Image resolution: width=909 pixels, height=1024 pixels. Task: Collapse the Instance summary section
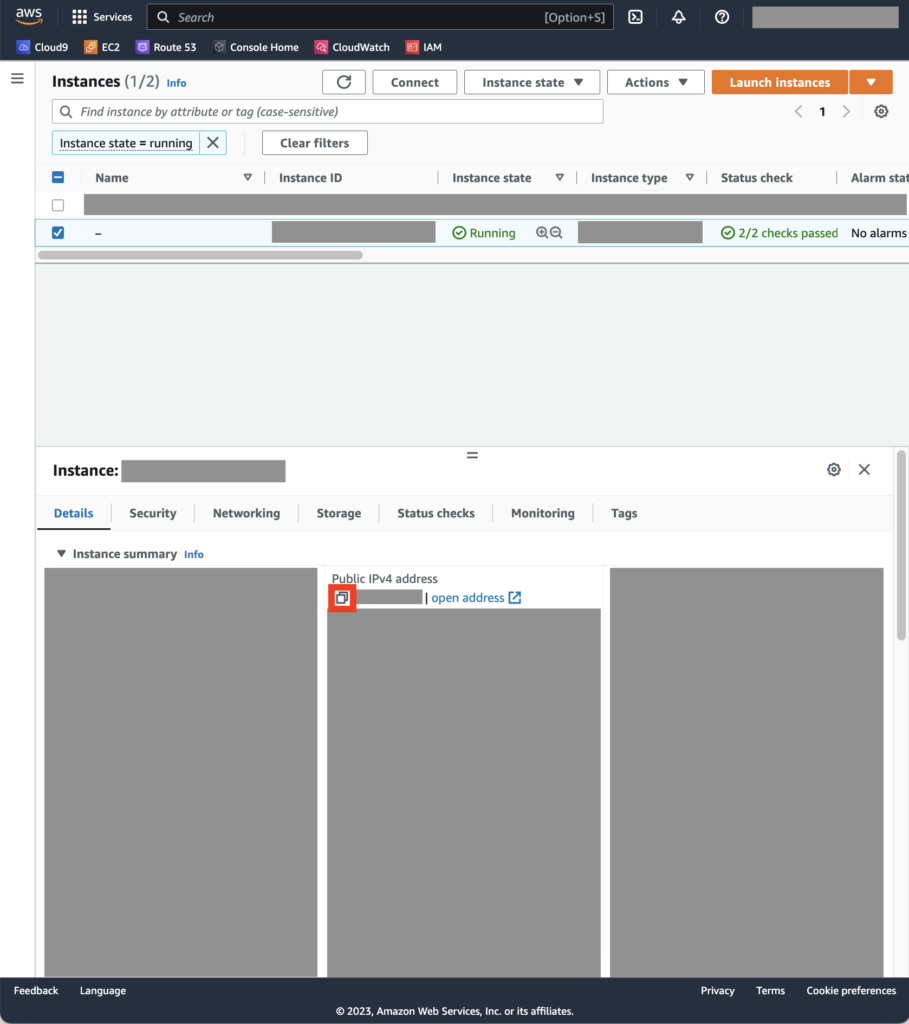click(61, 554)
